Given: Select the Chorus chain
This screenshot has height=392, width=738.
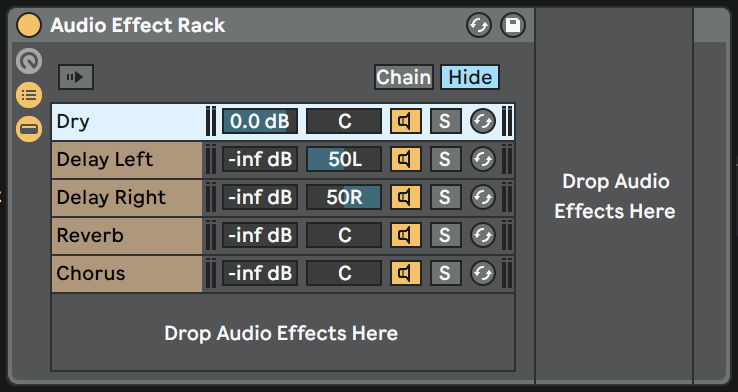Looking at the screenshot, I should (x=127, y=273).
